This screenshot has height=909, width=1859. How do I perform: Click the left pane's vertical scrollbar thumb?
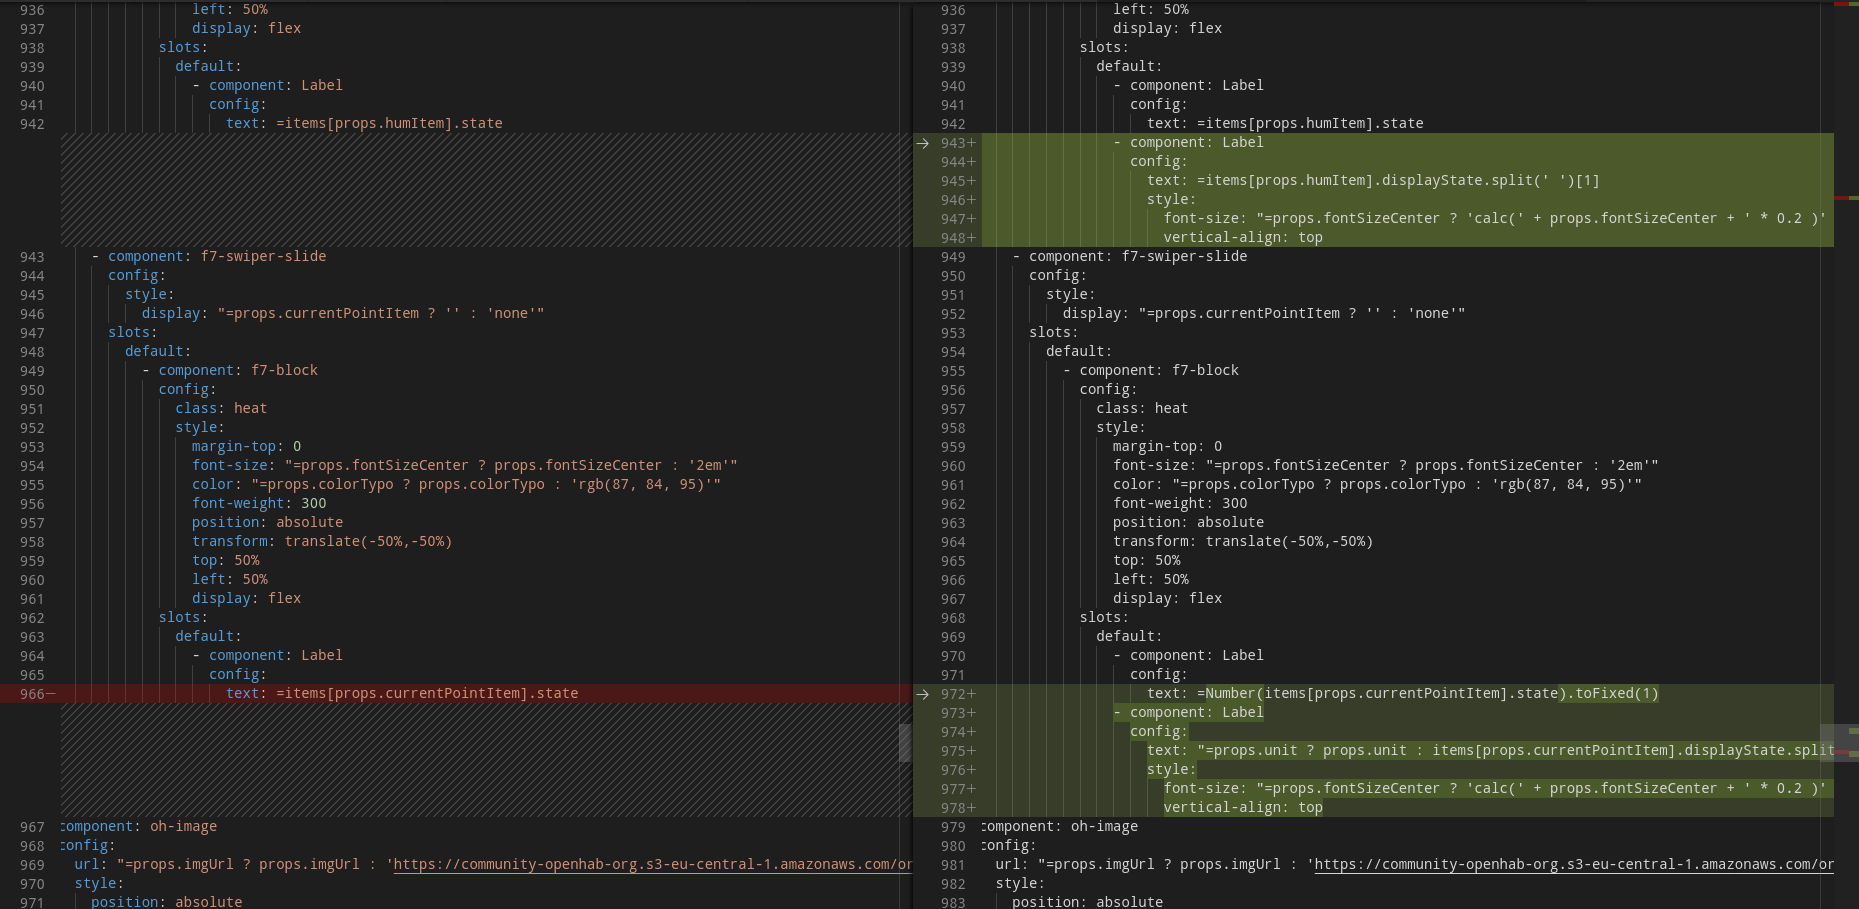pos(905,742)
